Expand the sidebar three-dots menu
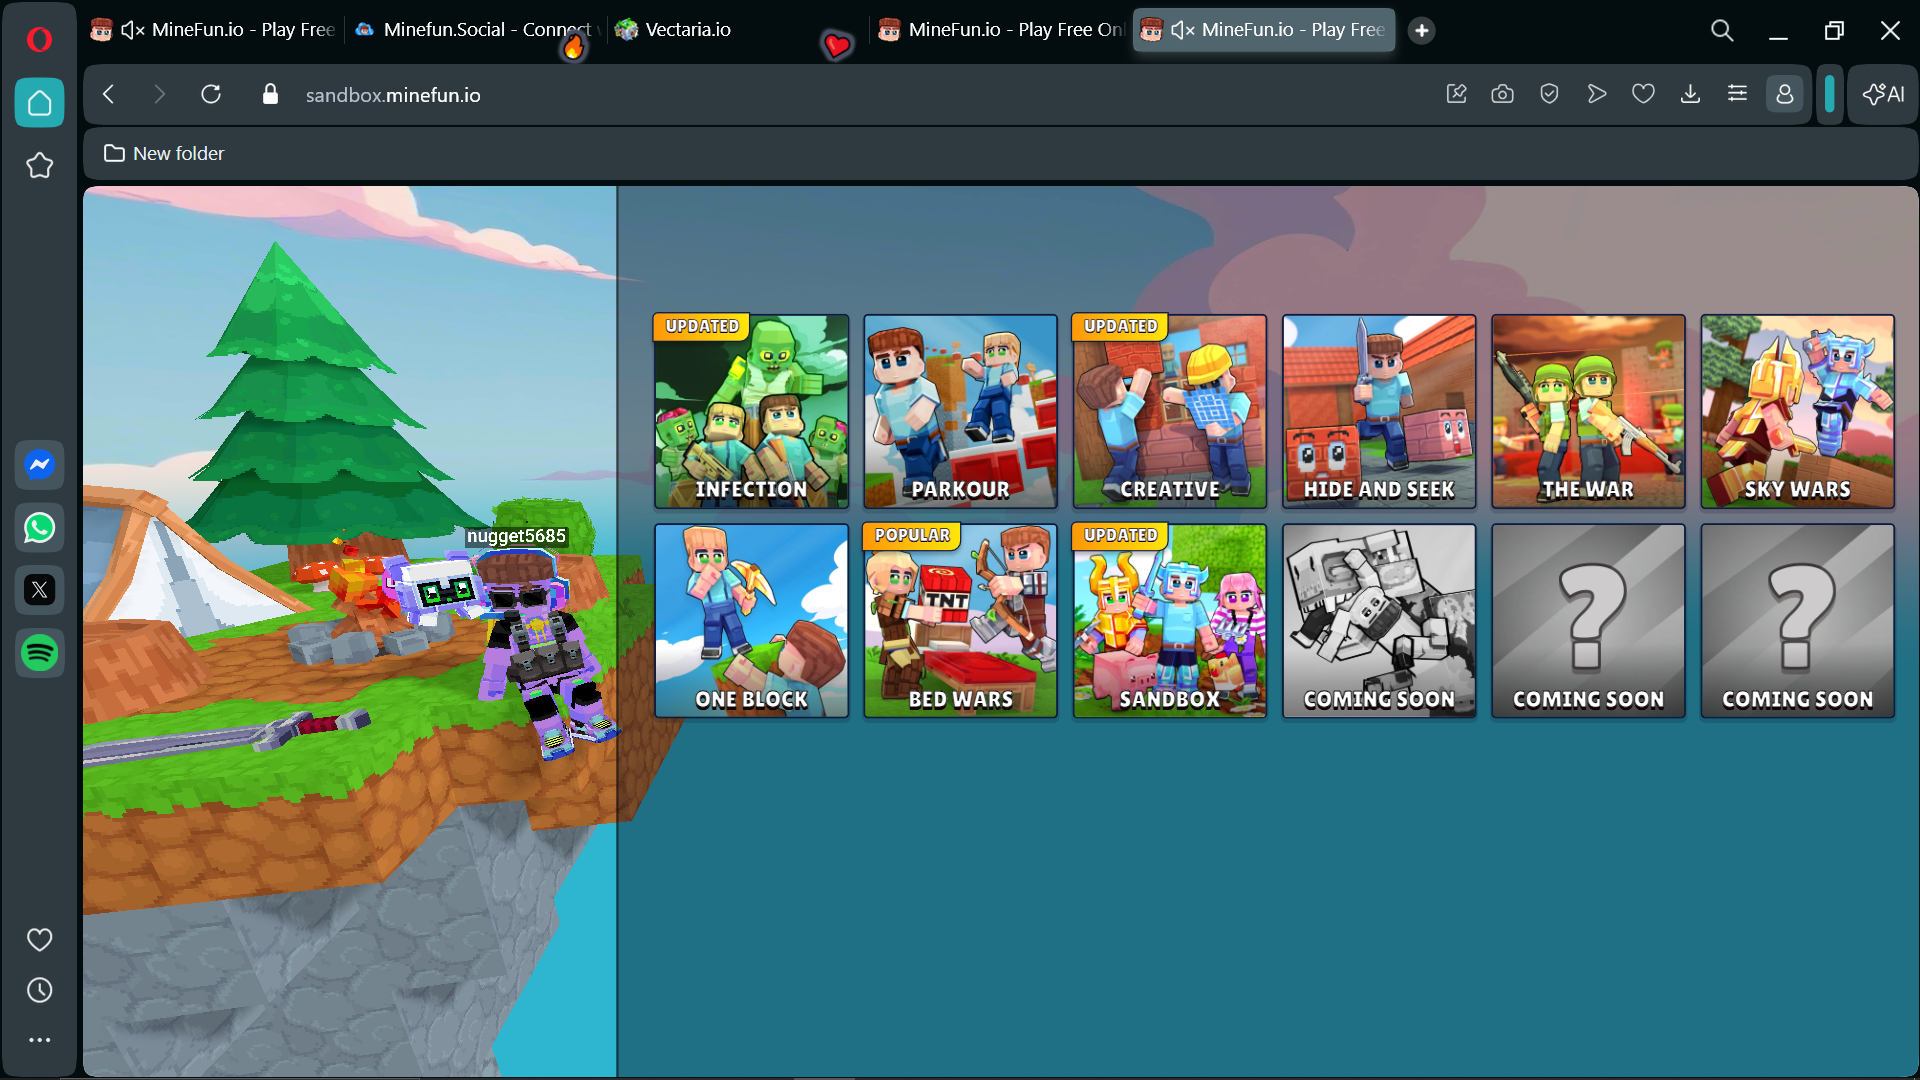This screenshot has height=1080, width=1920. (39, 1040)
